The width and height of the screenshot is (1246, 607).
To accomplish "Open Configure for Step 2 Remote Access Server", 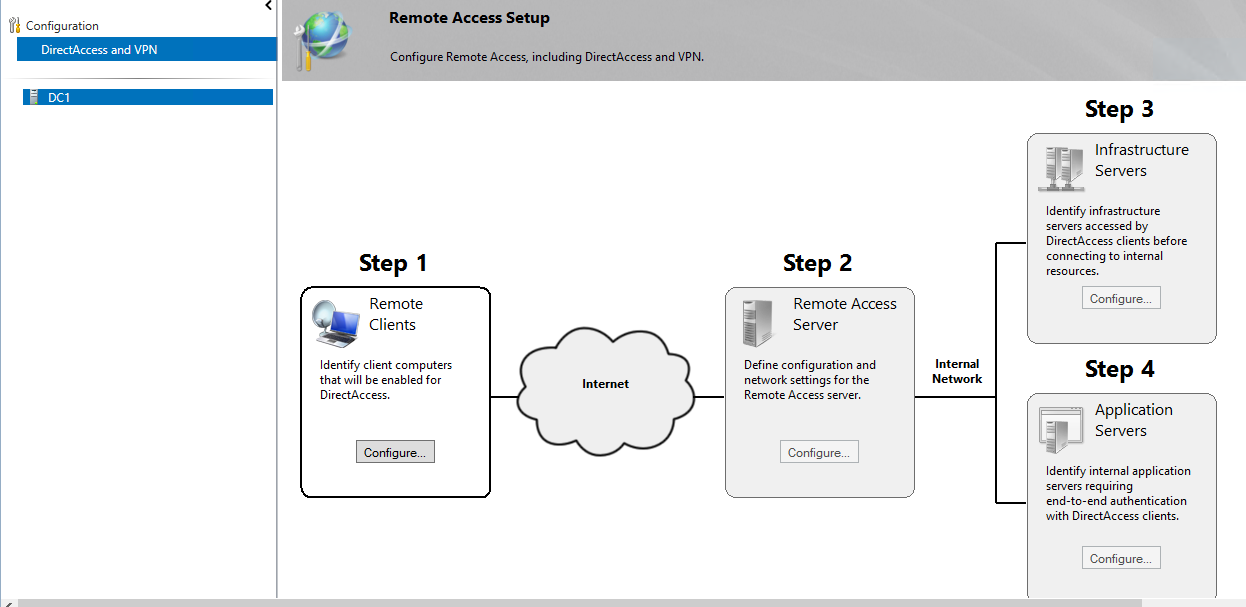I will pyautogui.click(x=819, y=452).
